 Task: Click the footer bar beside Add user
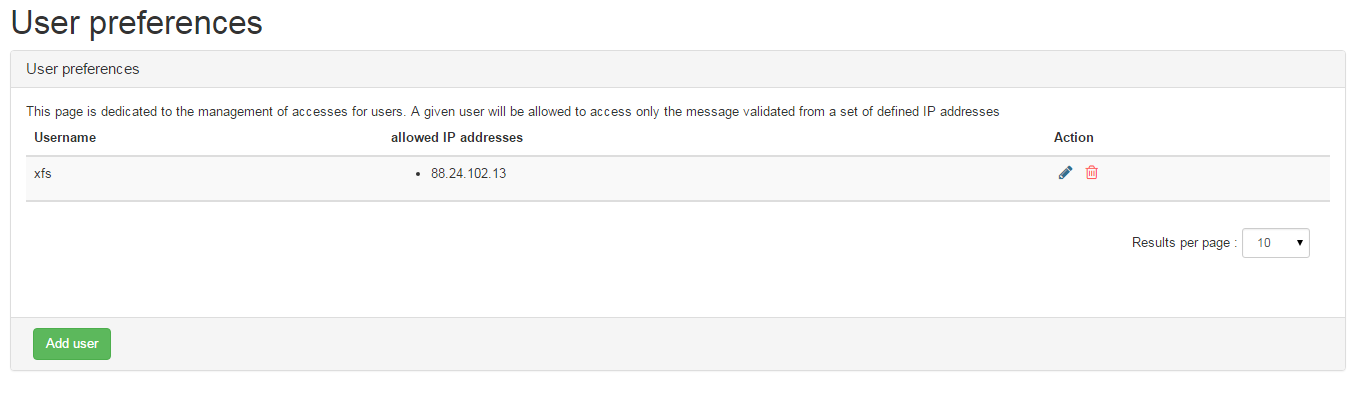(x=700, y=343)
